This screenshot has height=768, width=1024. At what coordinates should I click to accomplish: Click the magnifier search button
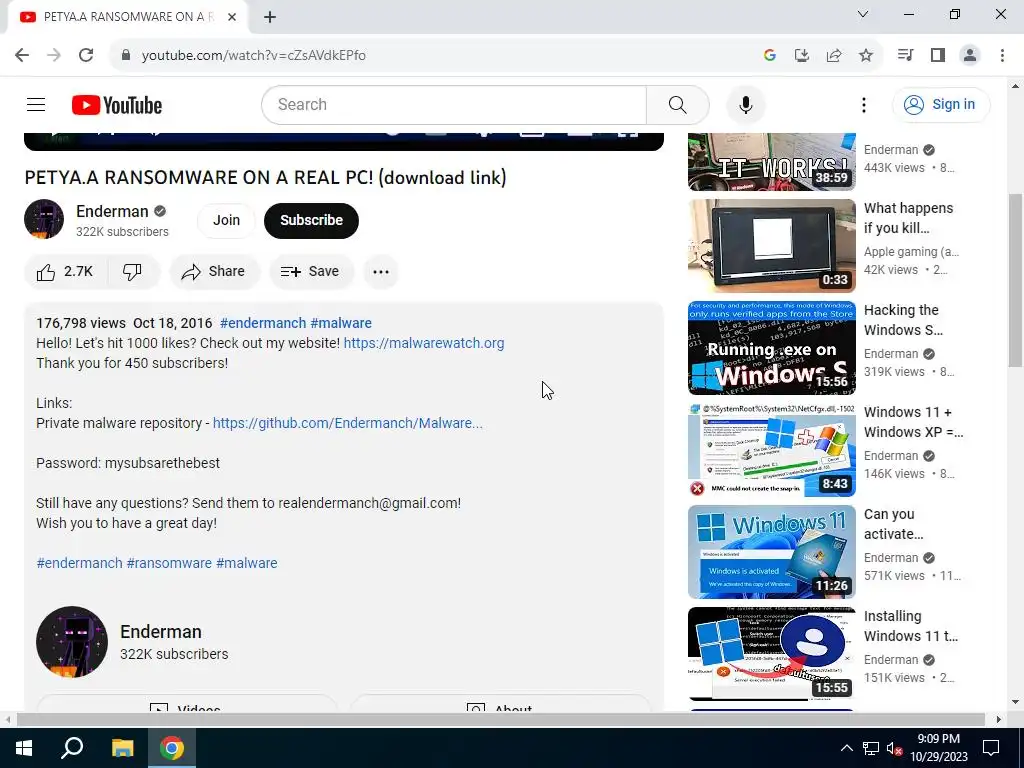[677, 104]
